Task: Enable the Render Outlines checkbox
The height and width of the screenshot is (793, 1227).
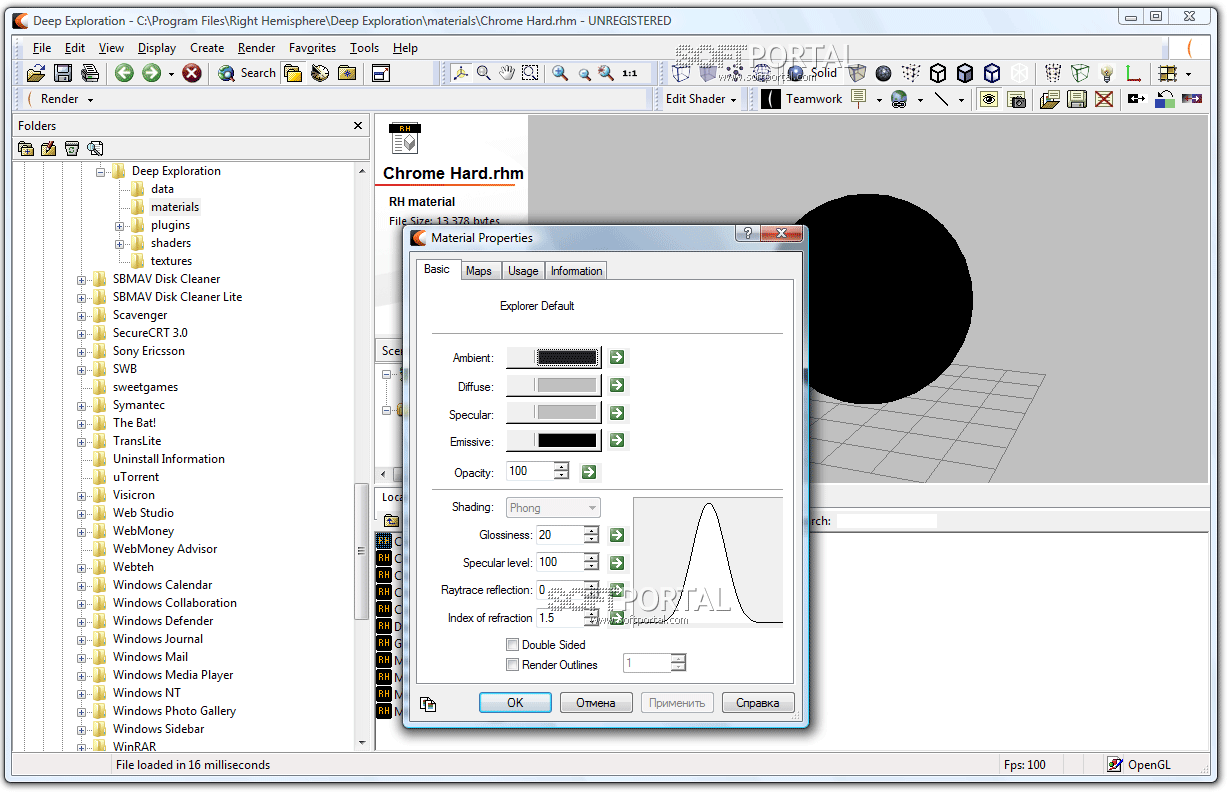Action: [x=513, y=665]
